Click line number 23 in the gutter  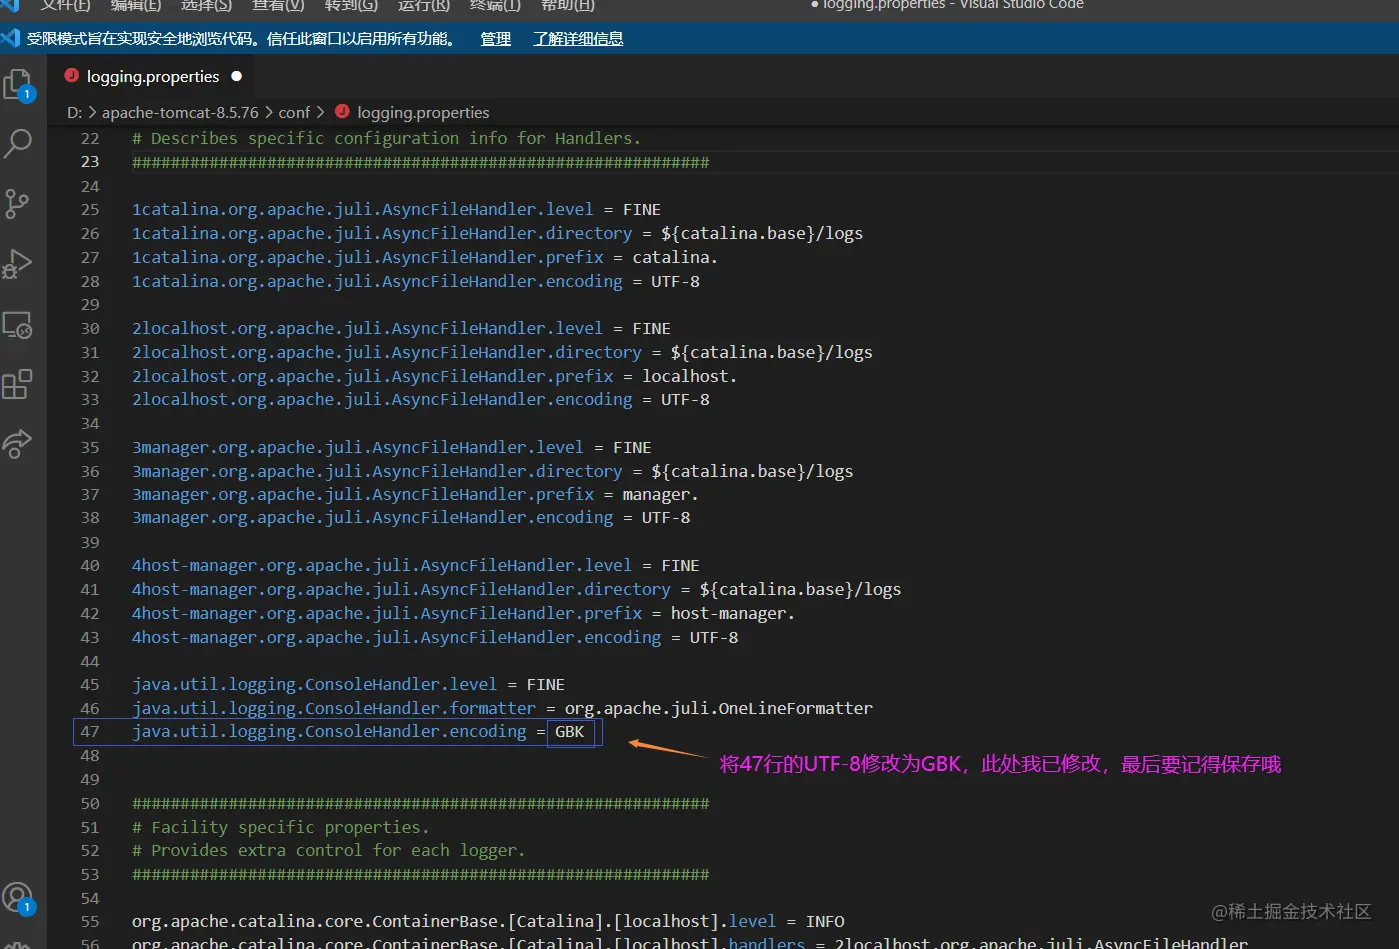coord(90,162)
